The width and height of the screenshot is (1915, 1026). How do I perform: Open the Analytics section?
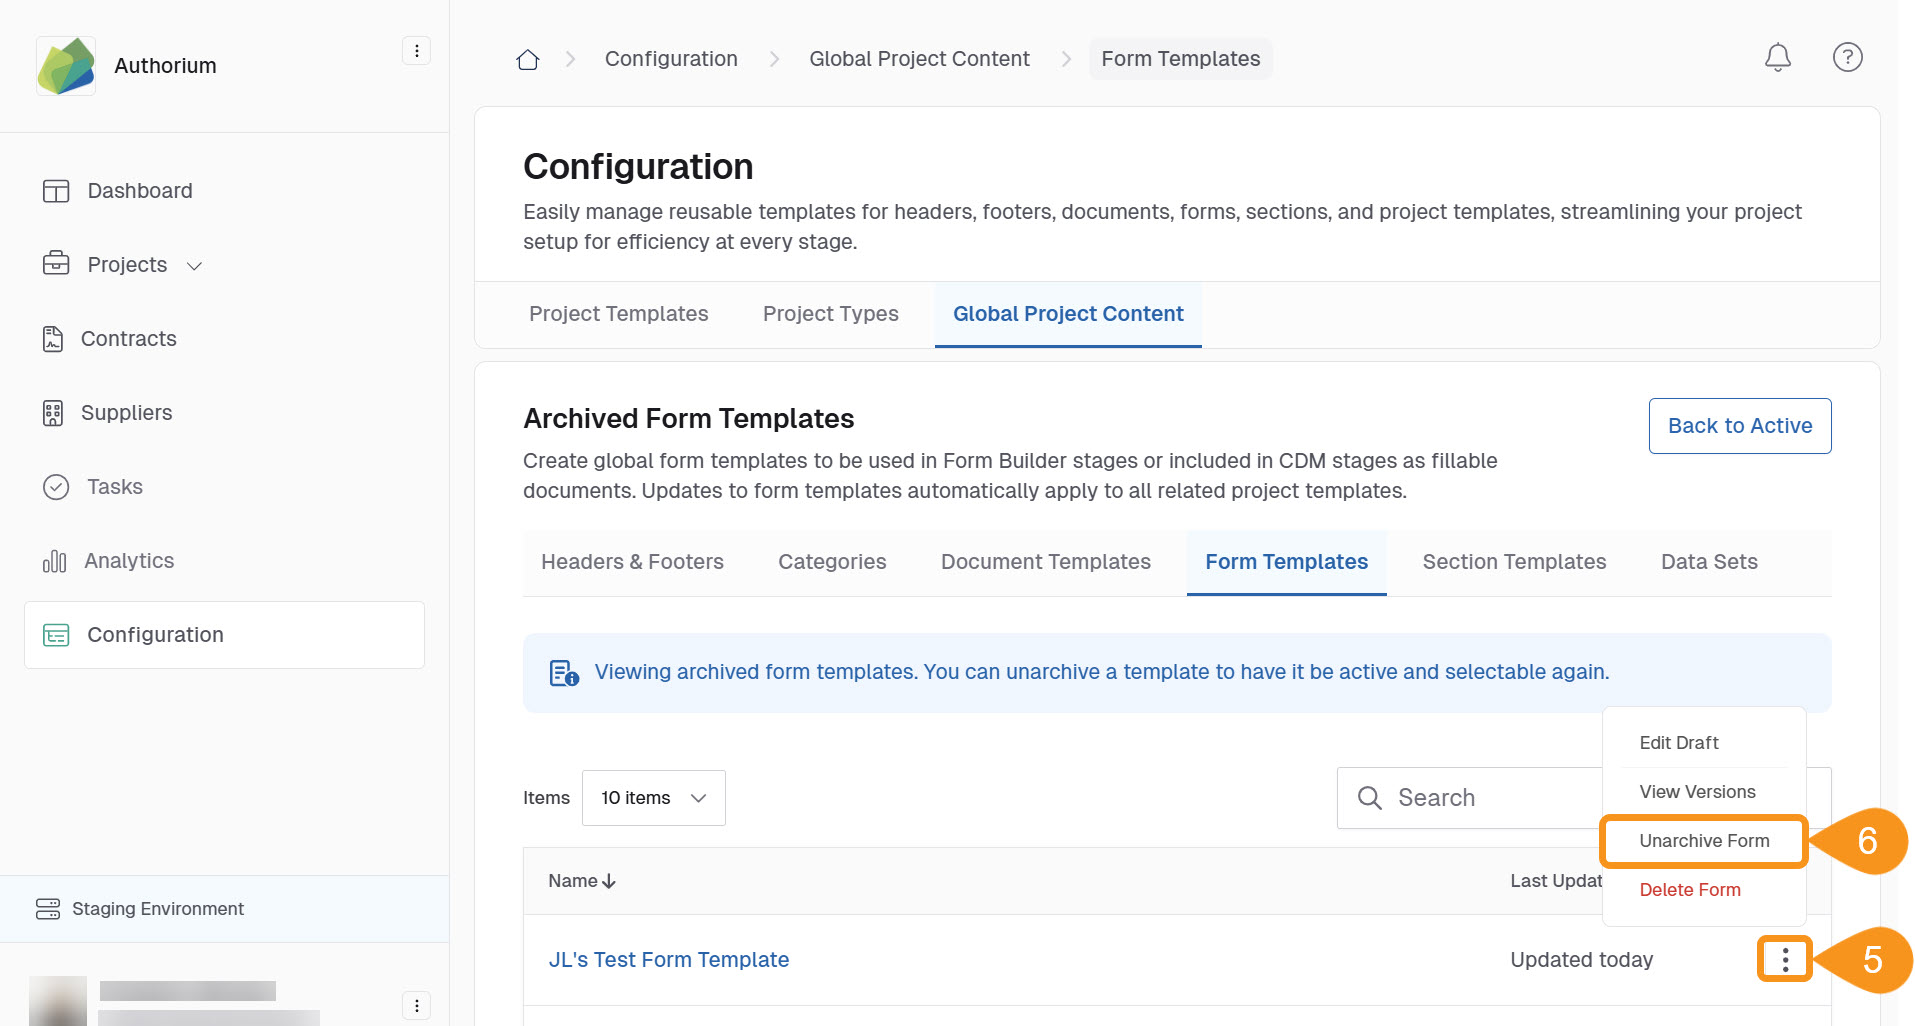pos(127,560)
